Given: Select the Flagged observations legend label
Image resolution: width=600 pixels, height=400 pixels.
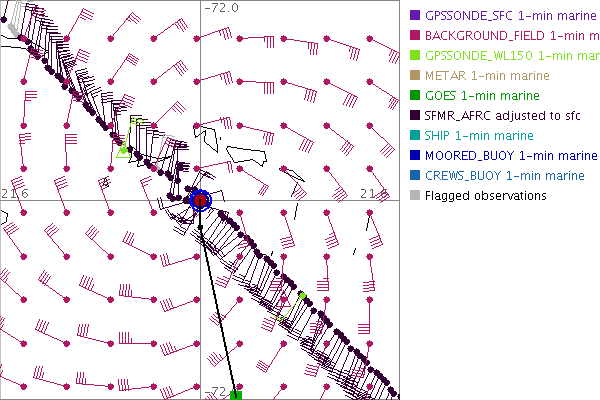Looking at the screenshot, I should point(485,196).
